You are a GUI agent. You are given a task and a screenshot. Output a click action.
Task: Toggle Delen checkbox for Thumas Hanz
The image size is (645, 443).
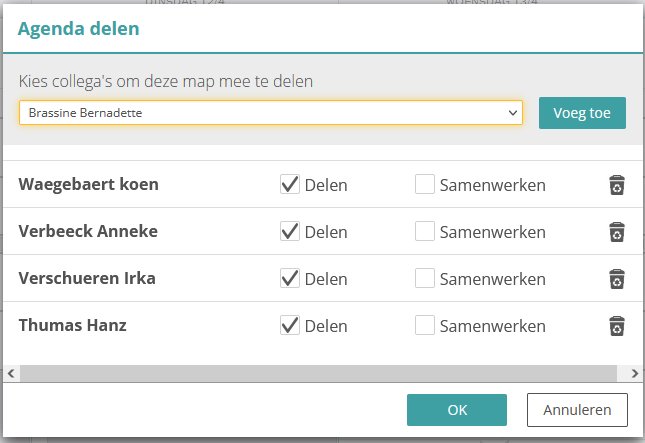point(290,325)
